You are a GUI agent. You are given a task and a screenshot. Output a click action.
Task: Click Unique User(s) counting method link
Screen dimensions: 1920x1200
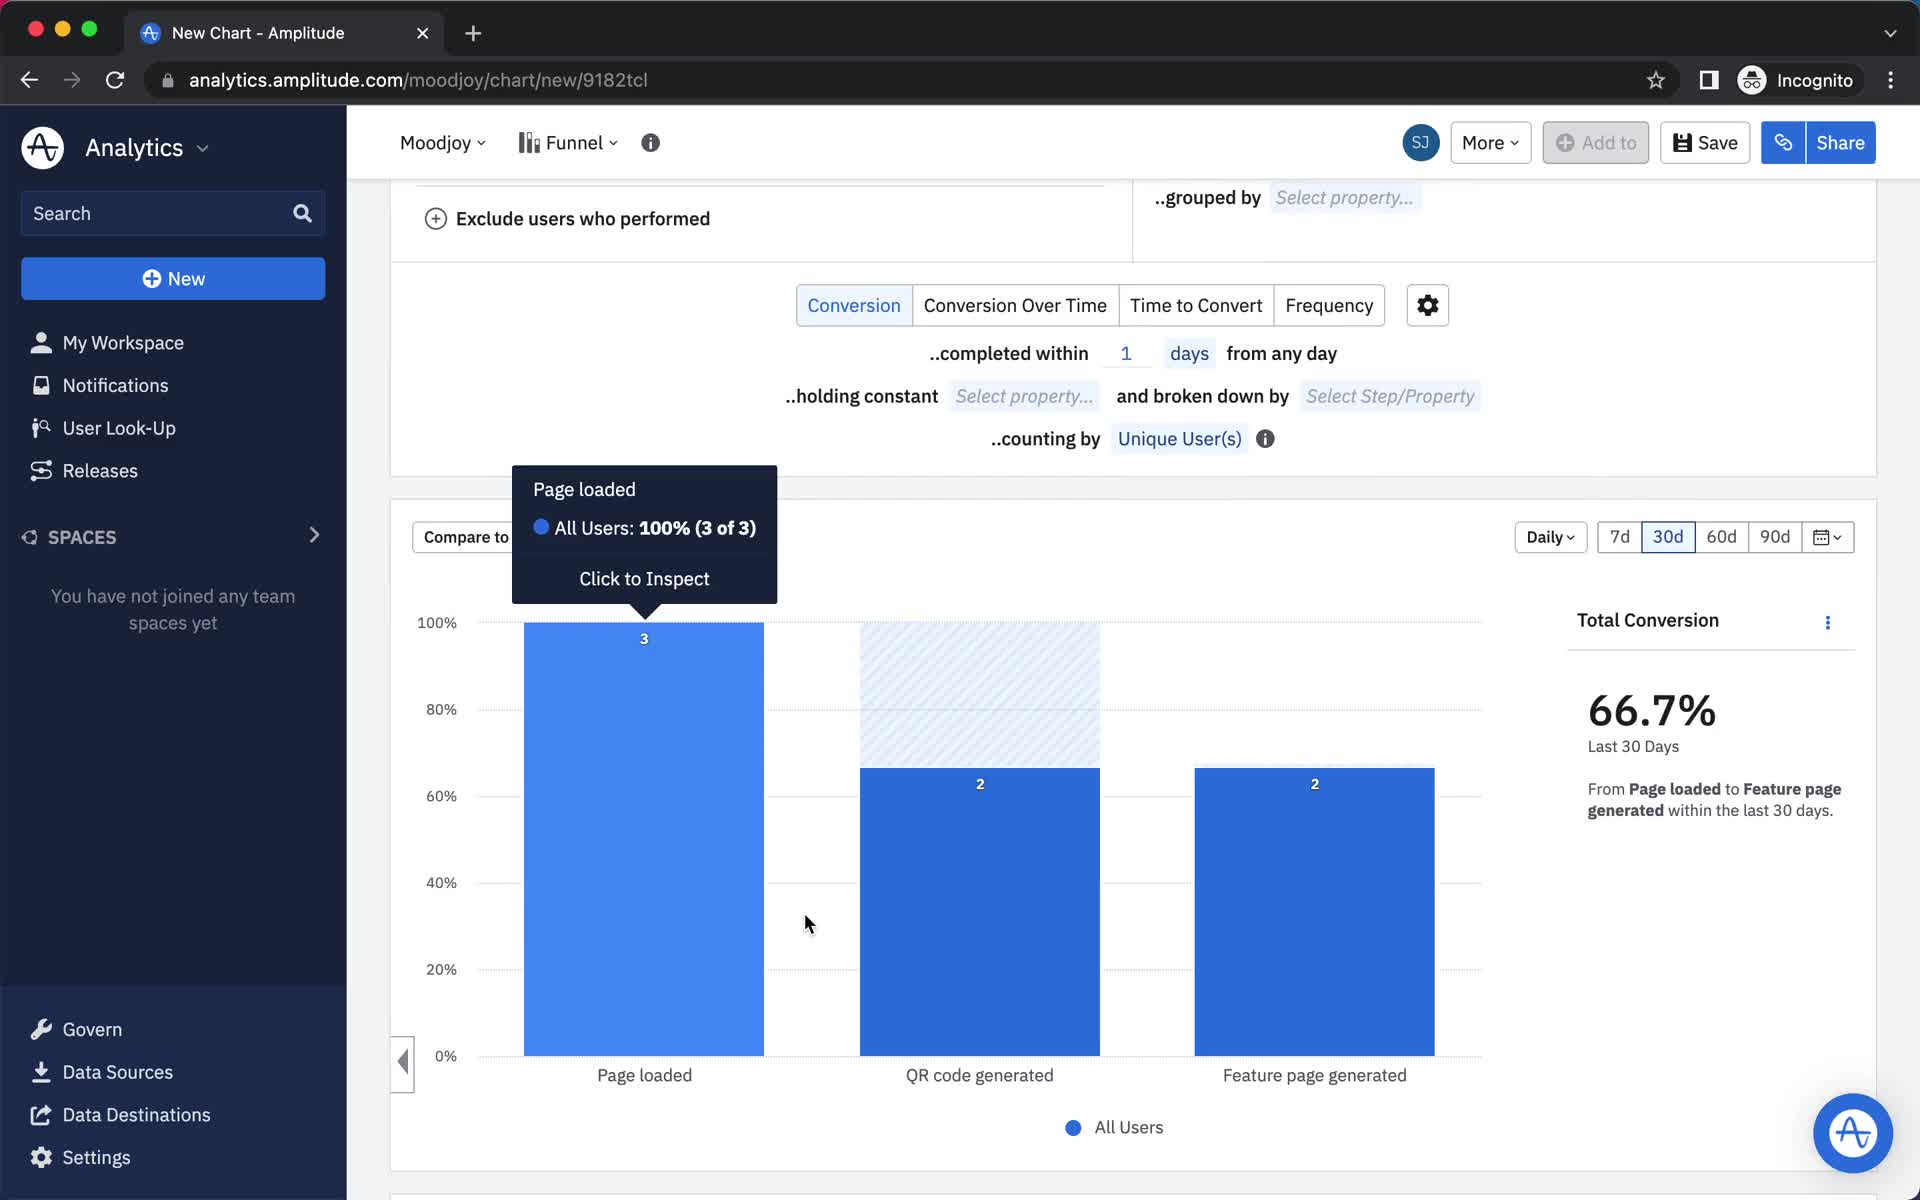(x=1180, y=438)
